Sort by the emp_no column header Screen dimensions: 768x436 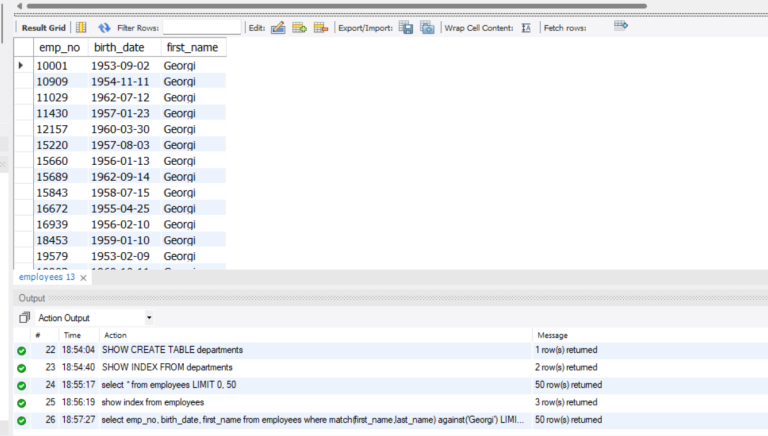coord(60,48)
